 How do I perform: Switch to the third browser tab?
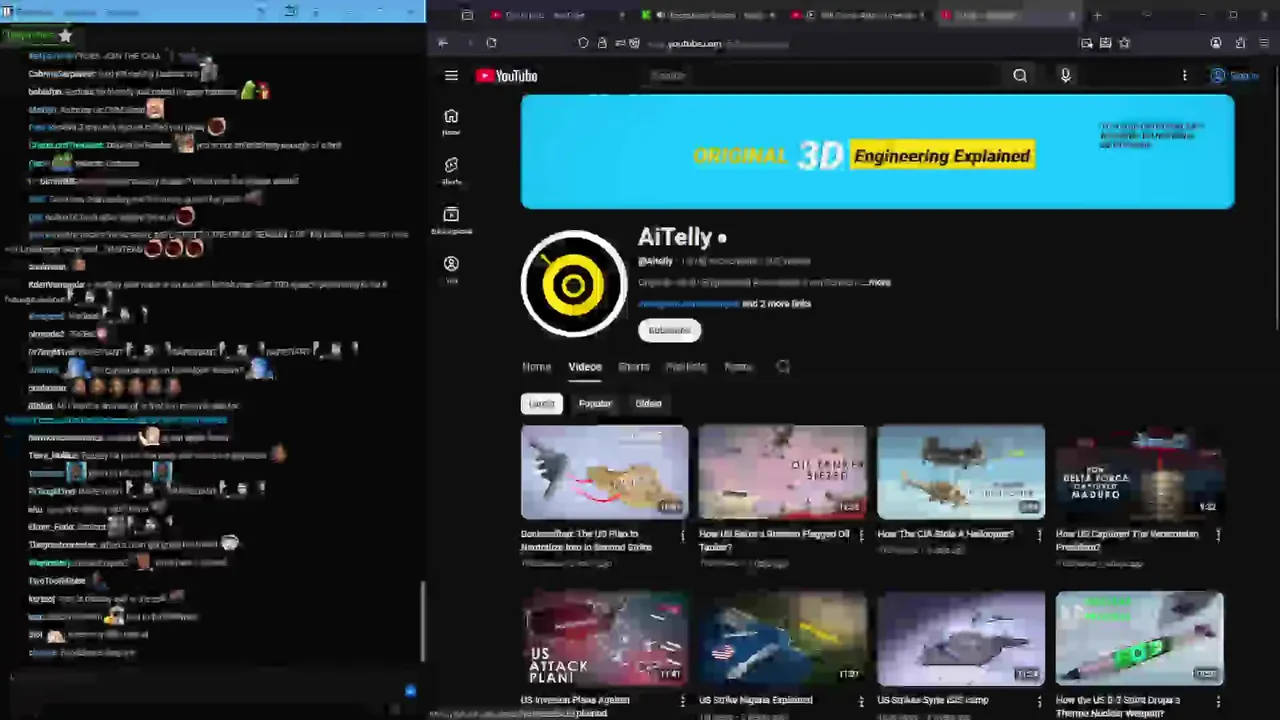tap(858, 16)
